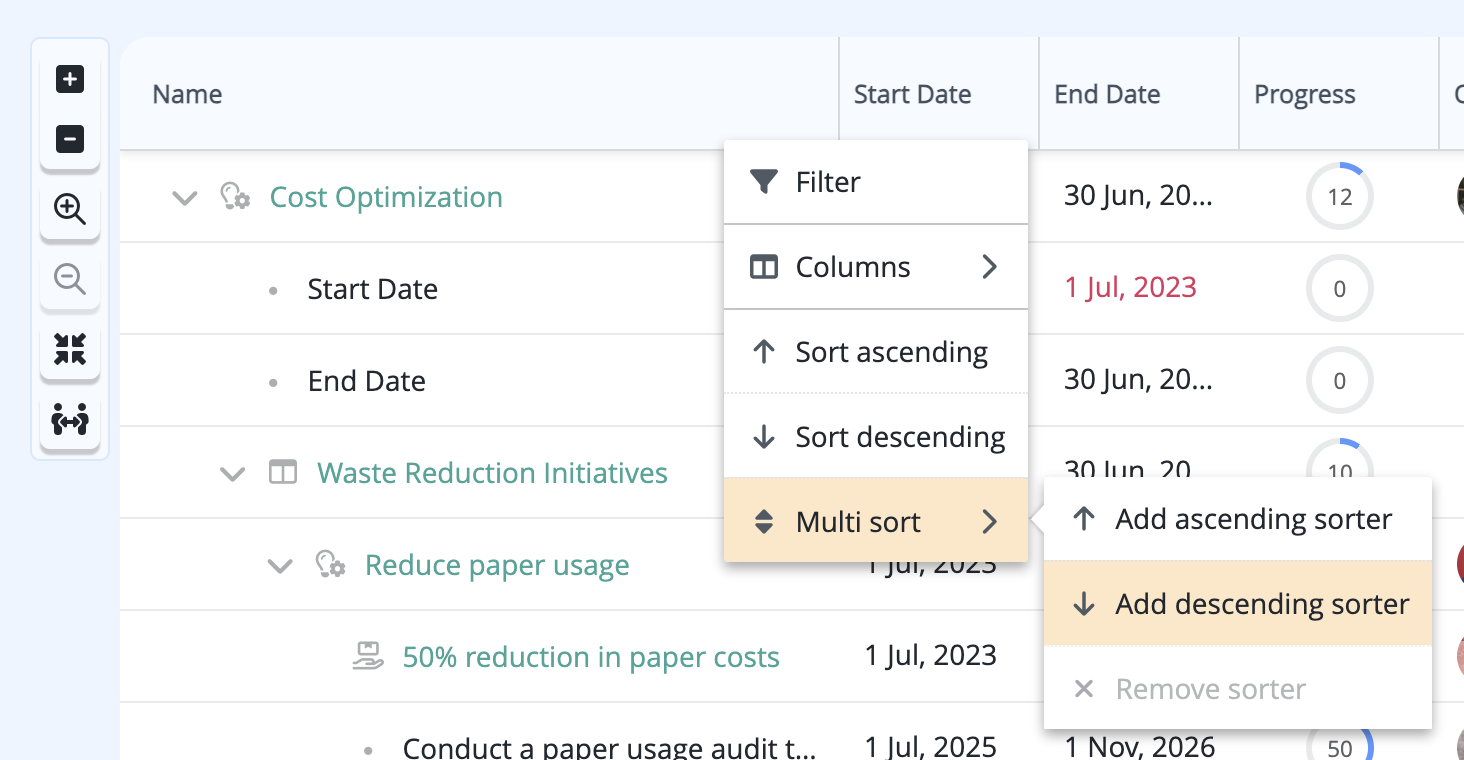Screen dimensions: 1464x760
Task: Click the expand all plus icon
Action: tap(70, 79)
